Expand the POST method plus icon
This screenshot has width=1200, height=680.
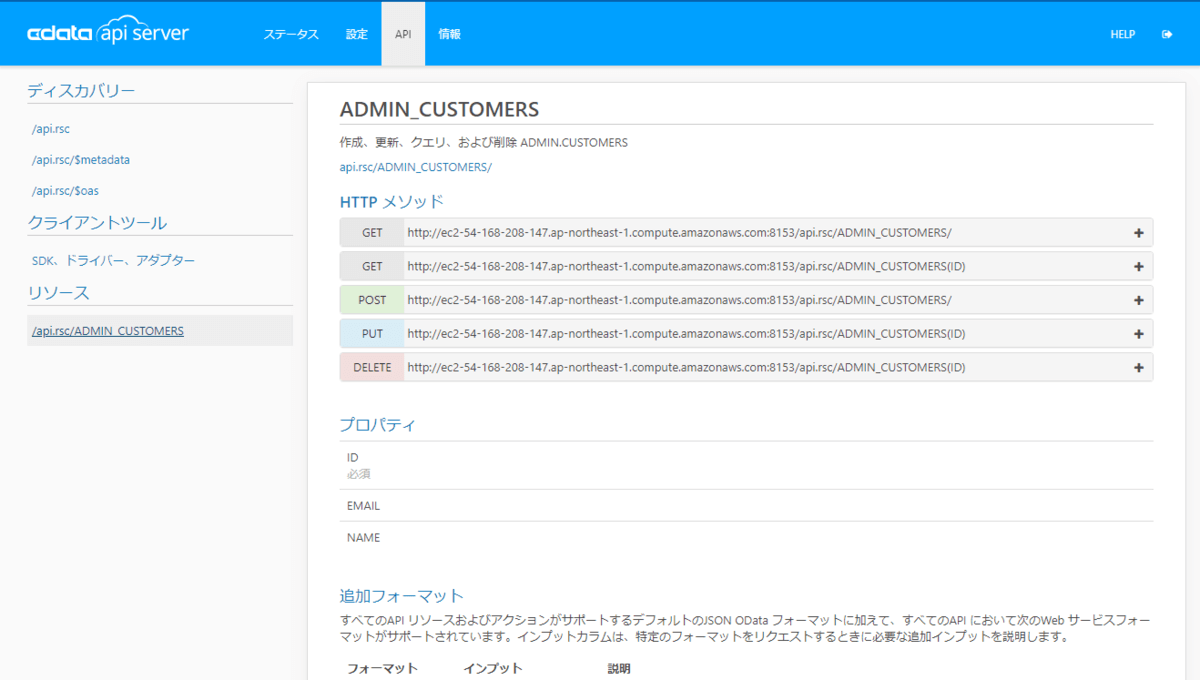click(1138, 300)
